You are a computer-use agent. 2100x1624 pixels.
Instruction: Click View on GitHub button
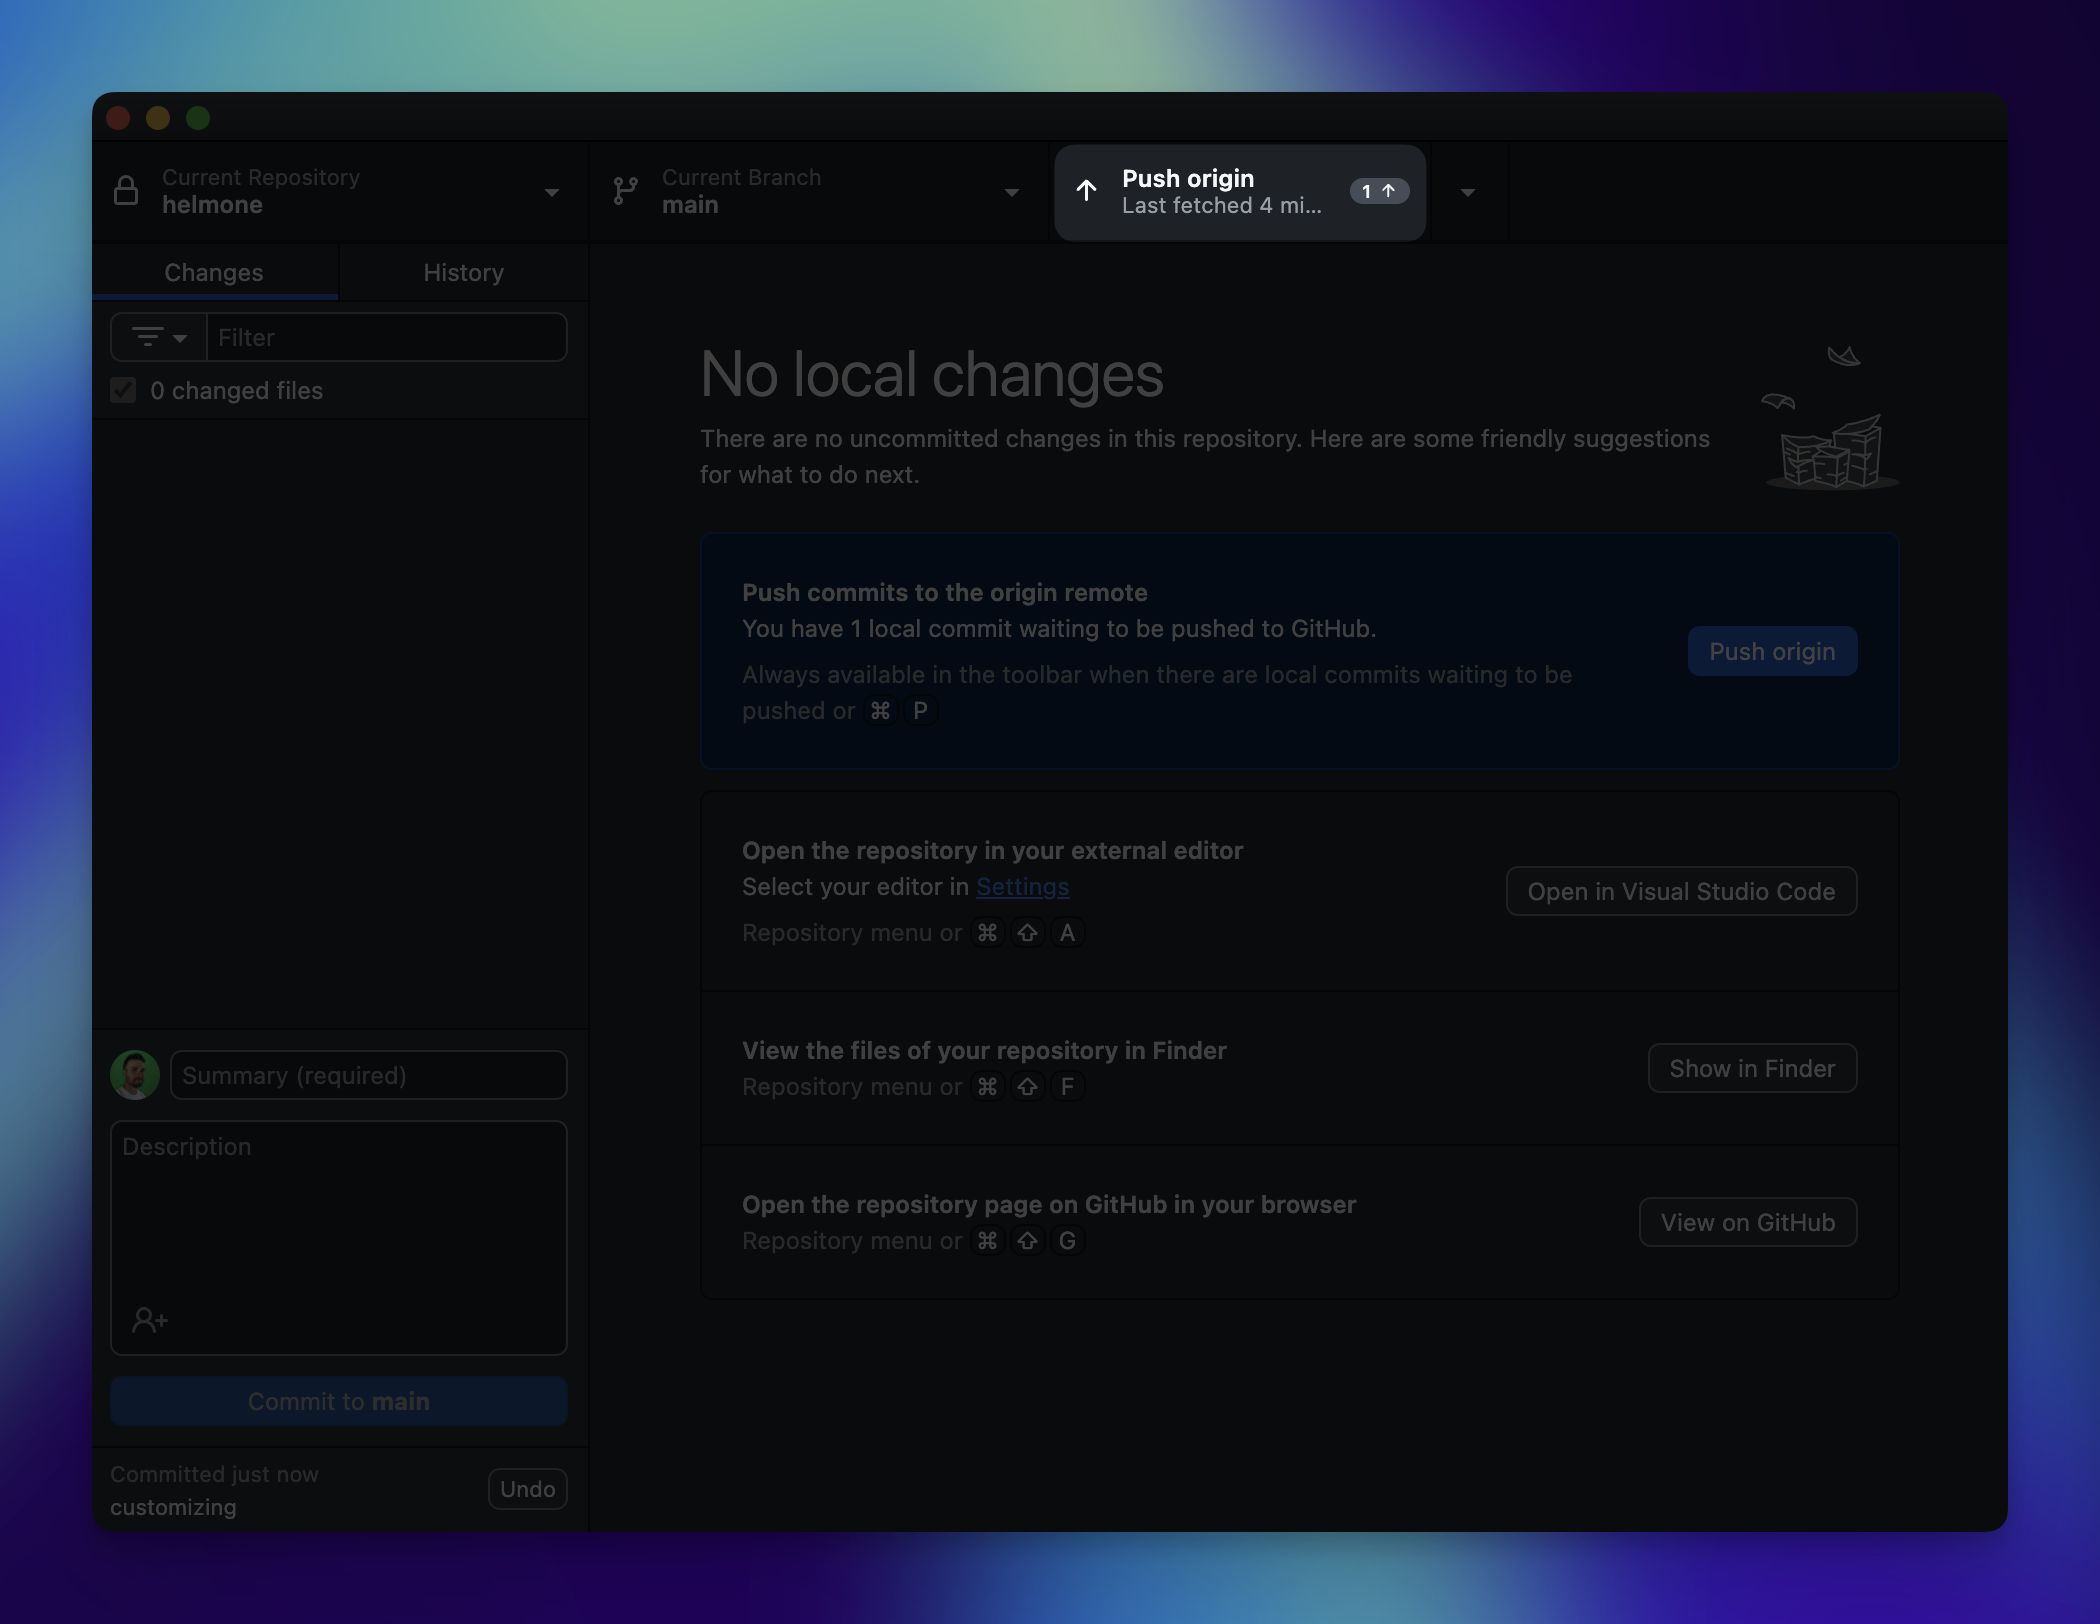pos(1748,1222)
